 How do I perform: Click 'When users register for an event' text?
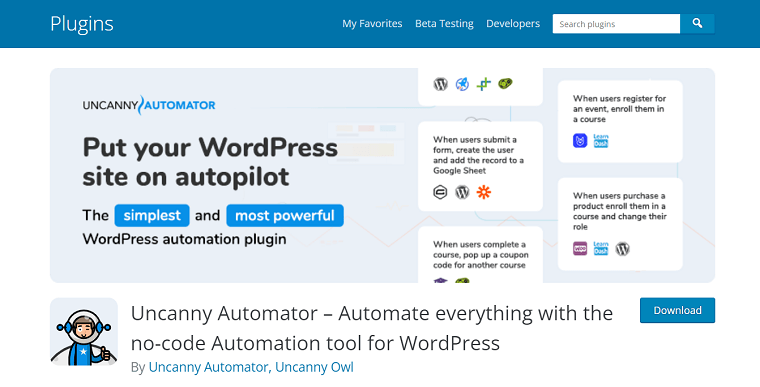click(619, 109)
